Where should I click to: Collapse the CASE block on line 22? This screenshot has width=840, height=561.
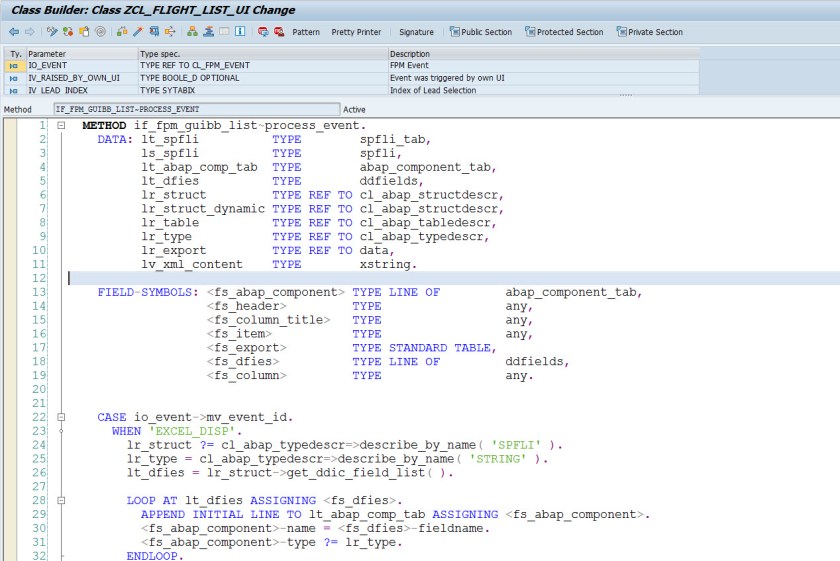coord(60,416)
